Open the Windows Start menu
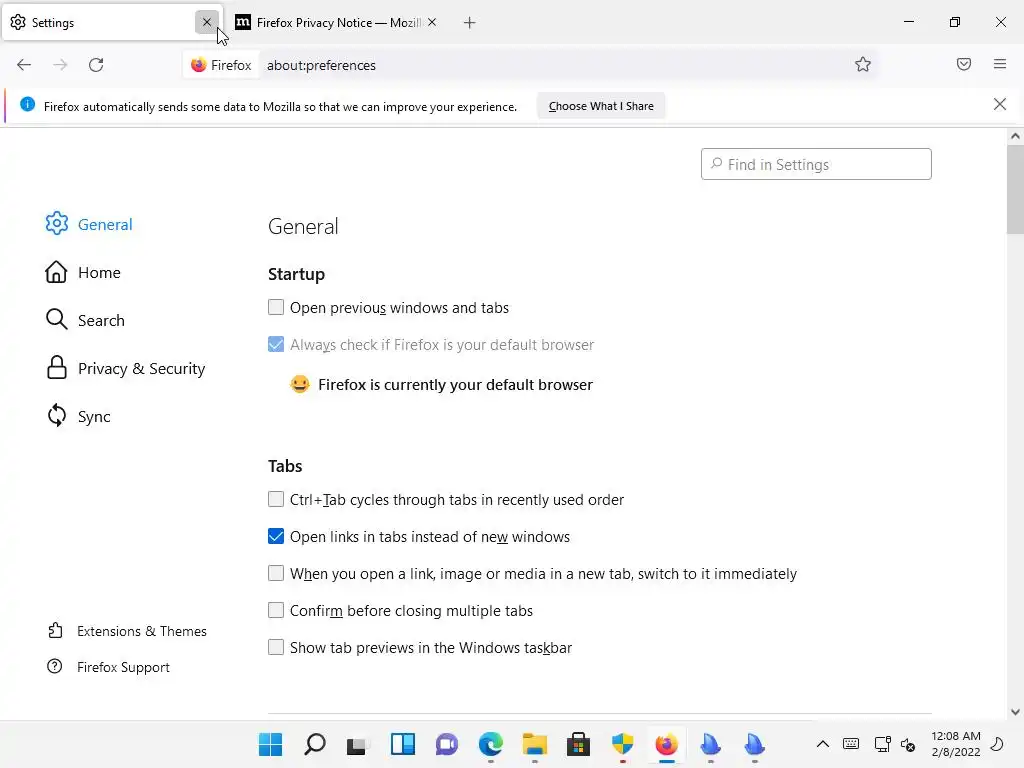Viewport: 1024px width, 768px height. (270, 744)
